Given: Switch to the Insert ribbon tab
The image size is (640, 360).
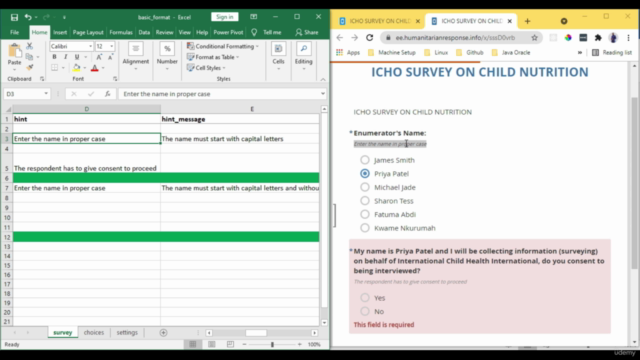Looking at the screenshot, I should click(60, 32).
